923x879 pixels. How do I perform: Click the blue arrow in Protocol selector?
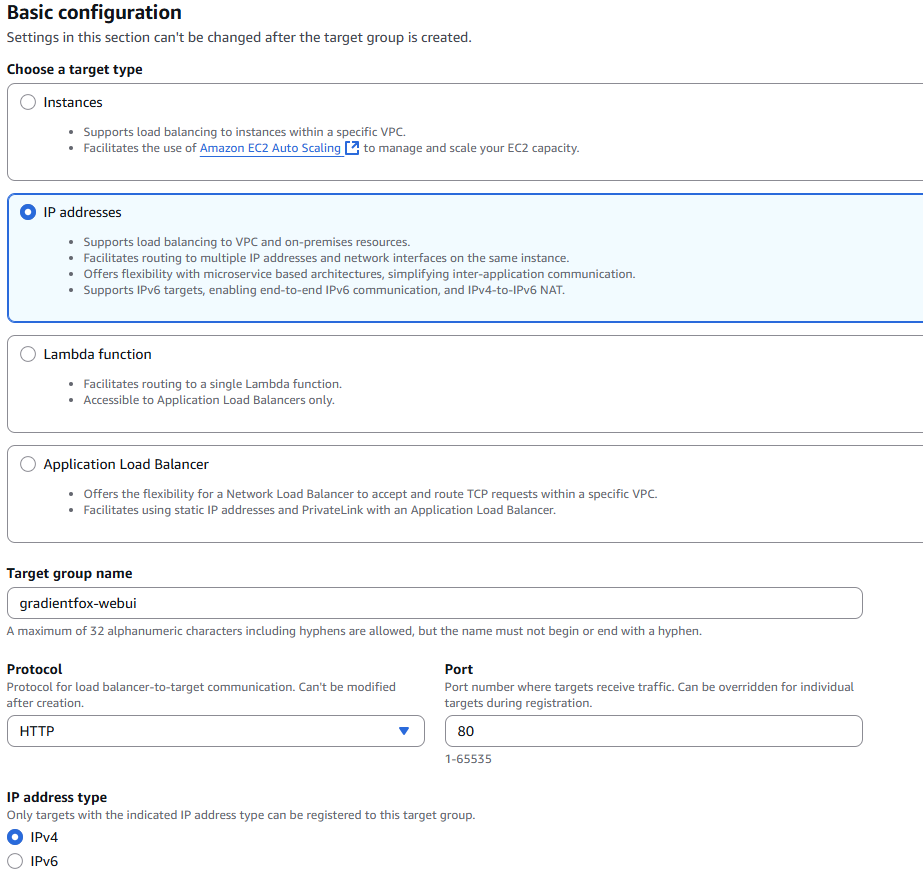(x=404, y=731)
